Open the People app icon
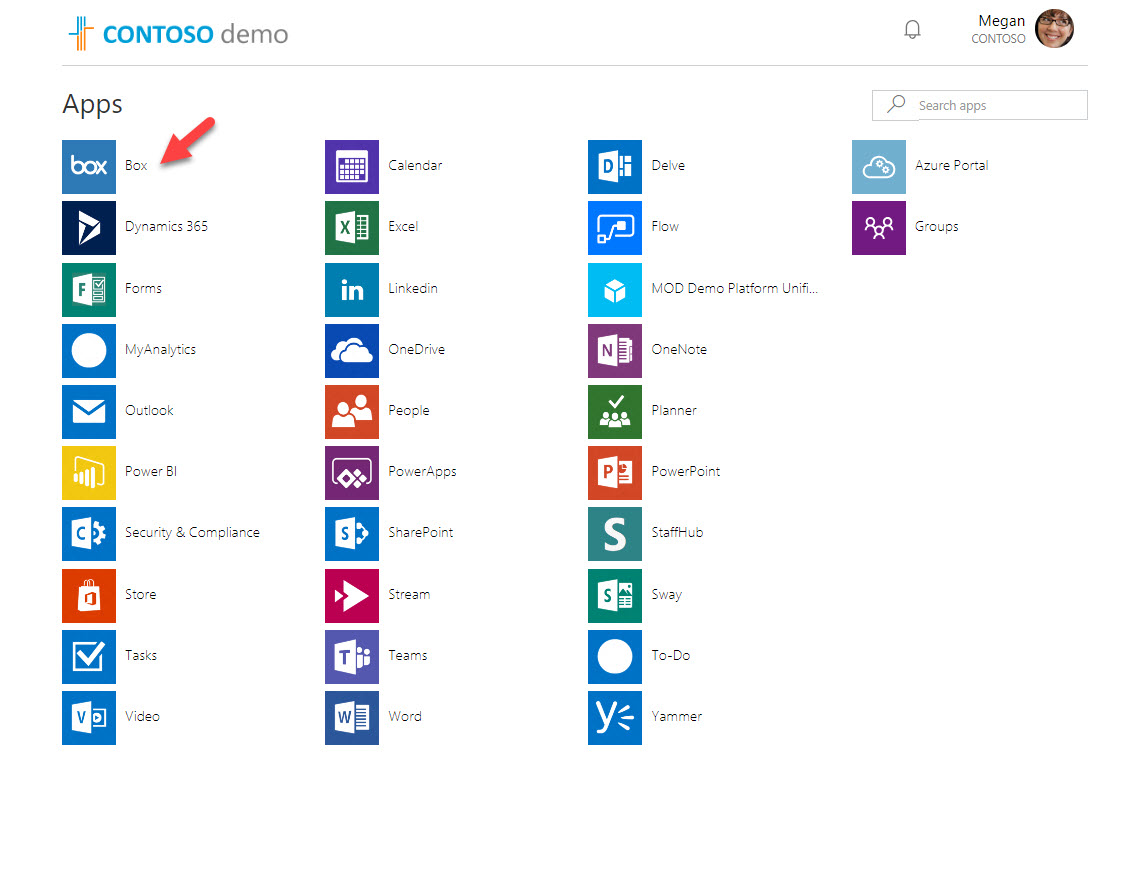The image size is (1132, 889). 352,412
